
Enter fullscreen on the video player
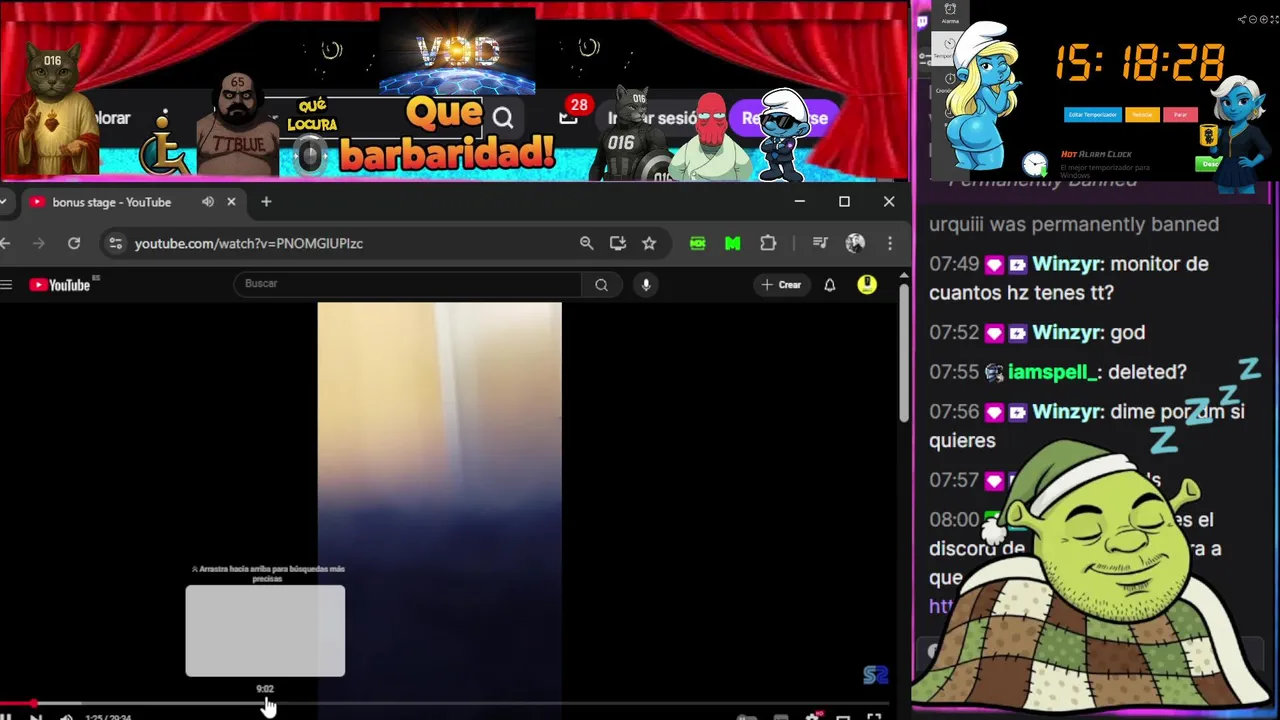click(x=874, y=717)
